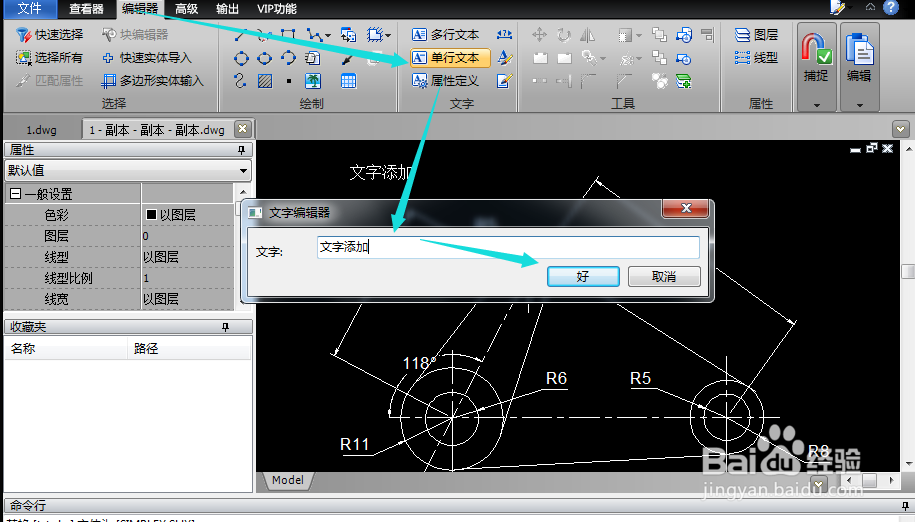
Task: Switch to the VIP功能 ribbon tab
Action: (x=277, y=9)
